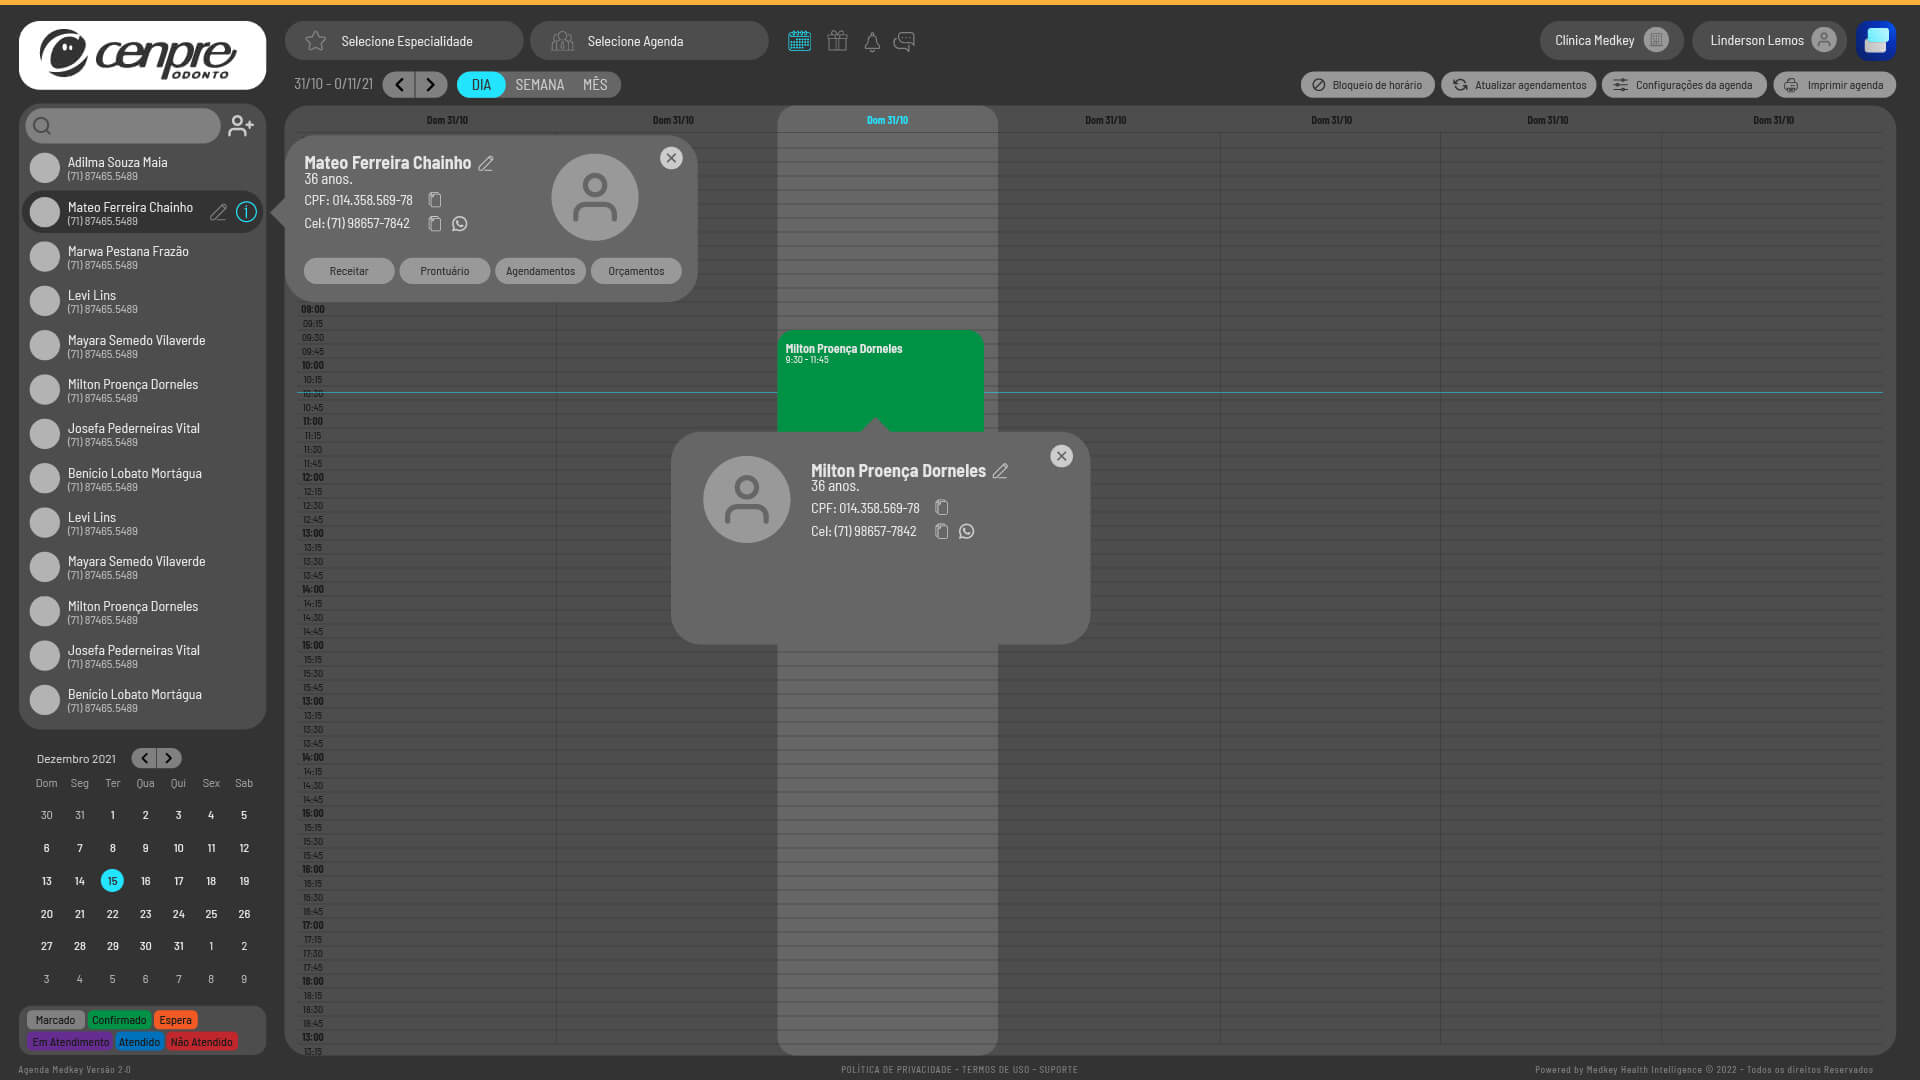Screen dimensions: 1920x1080
Task: Switch to SEMANA view
Action: click(x=540, y=85)
